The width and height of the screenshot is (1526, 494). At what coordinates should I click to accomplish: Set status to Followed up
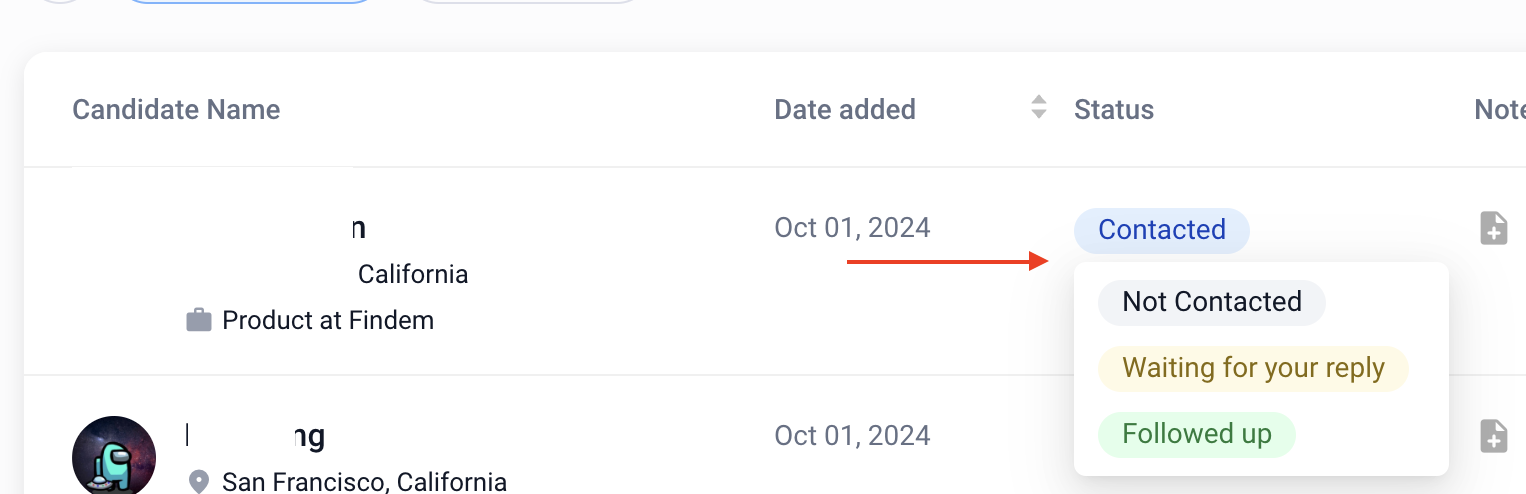click(x=1196, y=434)
